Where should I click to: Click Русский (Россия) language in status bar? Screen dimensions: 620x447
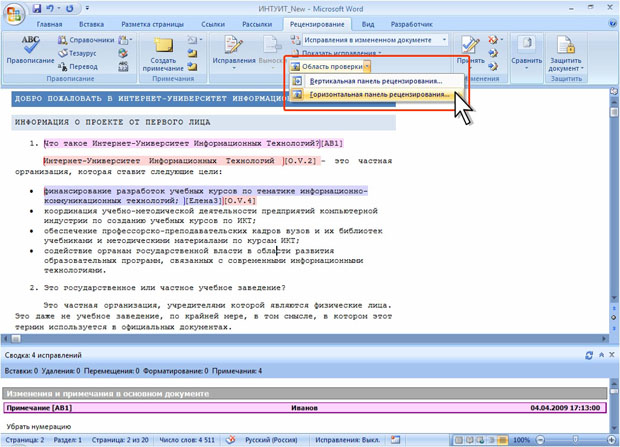[271, 440]
